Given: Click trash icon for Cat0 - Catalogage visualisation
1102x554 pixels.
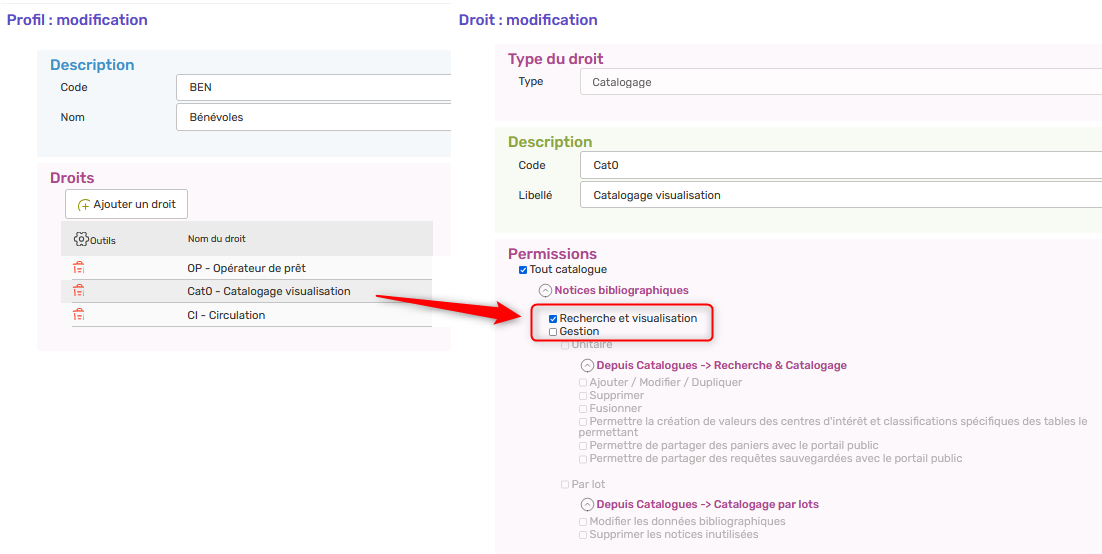Looking at the screenshot, I should [x=79, y=291].
